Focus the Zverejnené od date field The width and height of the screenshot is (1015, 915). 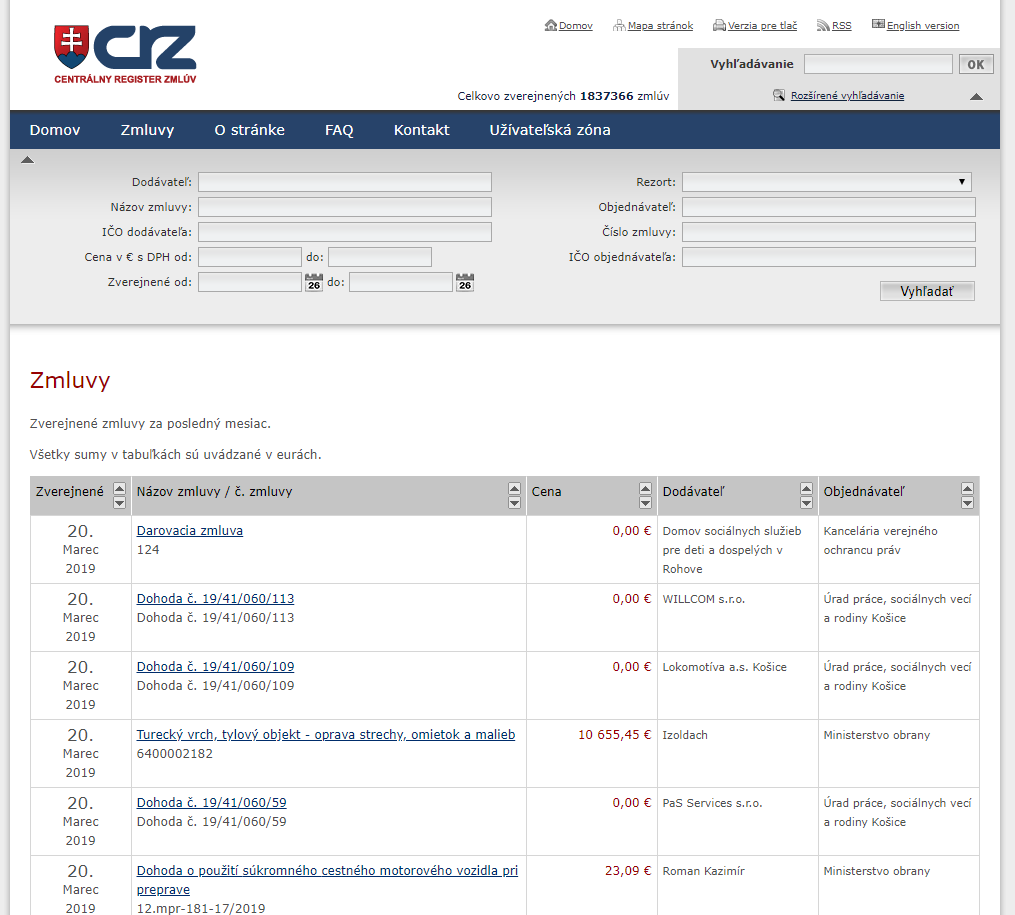click(250, 282)
